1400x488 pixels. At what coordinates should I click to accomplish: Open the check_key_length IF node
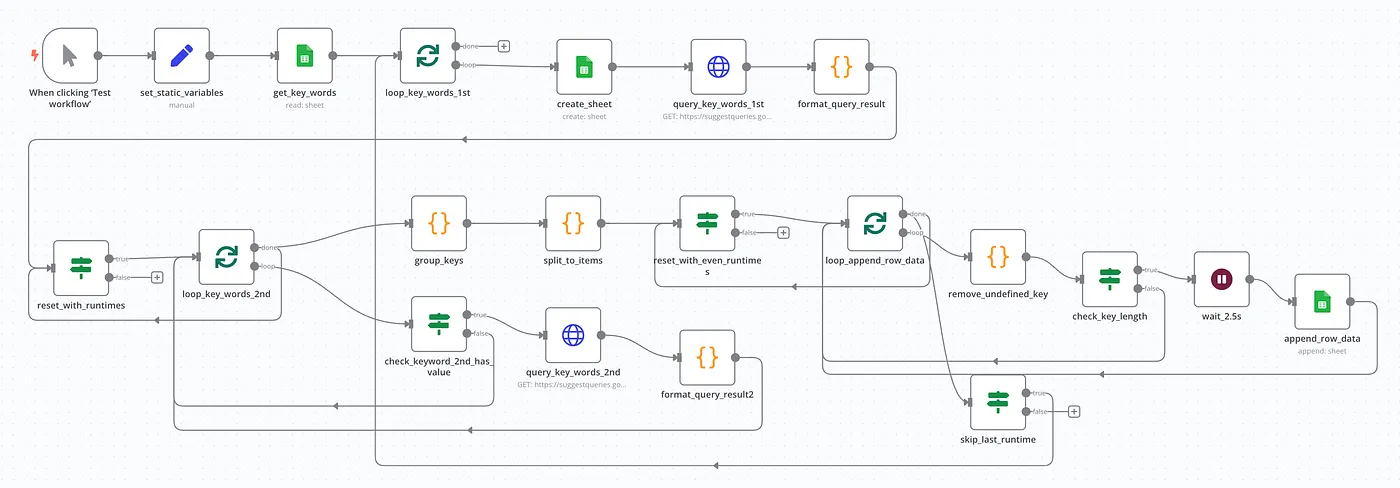(1110, 279)
